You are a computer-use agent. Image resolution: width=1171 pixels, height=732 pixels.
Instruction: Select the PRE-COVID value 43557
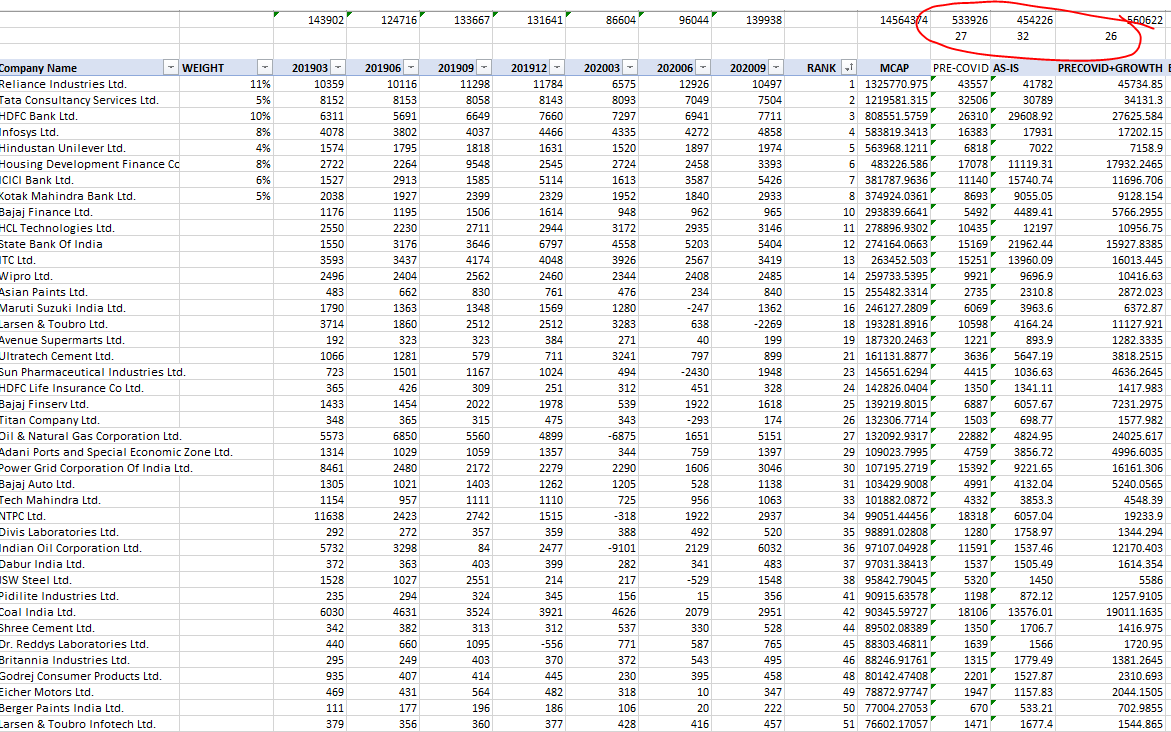[x=960, y=84]
